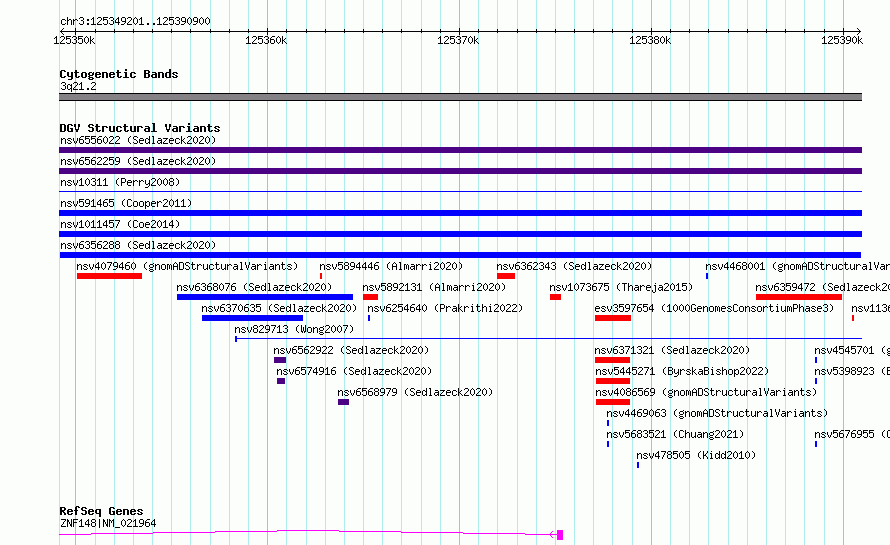
Task: Open the nsv591465 (Cooper2011) variant label
Action: 126,203
